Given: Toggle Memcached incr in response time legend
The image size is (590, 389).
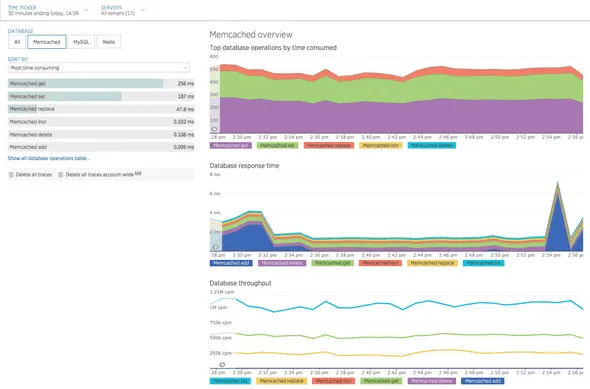Looking at the screenshot, I should [380, 263].
